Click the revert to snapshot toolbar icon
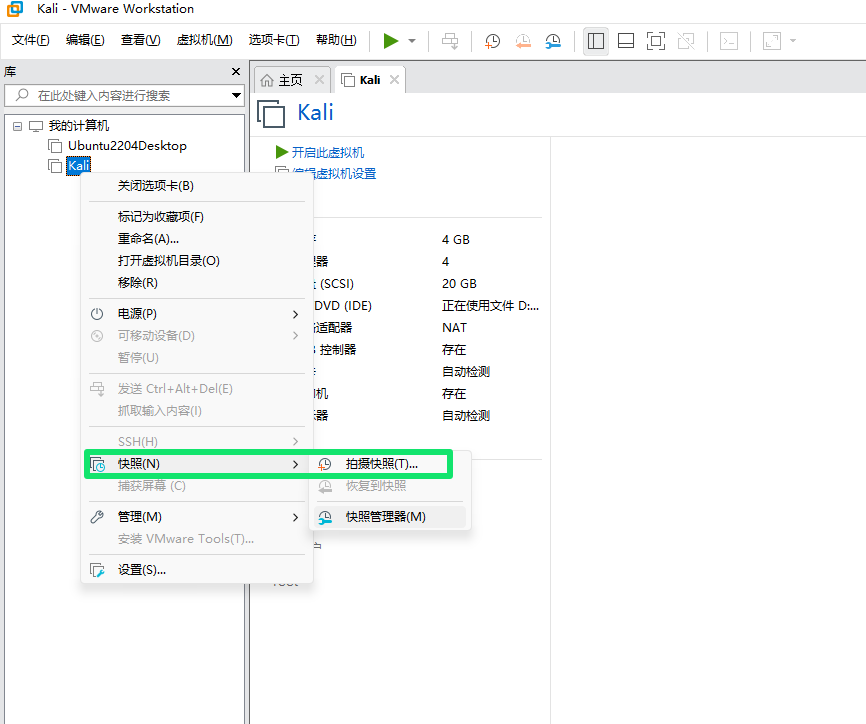The width and height of the screenshot is (866, 724). [523, 41]
